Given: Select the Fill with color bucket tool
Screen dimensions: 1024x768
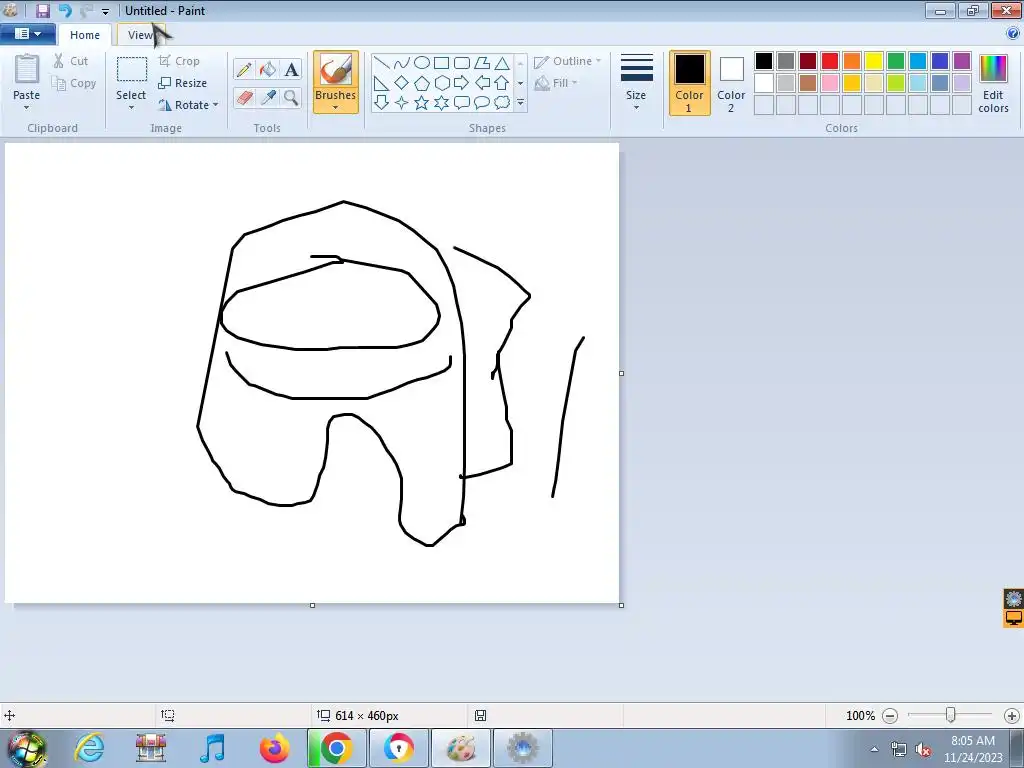Looking at the screenshot, I should 268,69.
